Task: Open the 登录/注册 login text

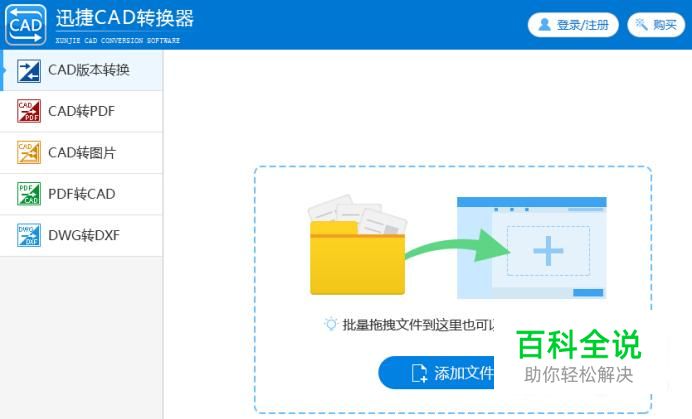Action: click(x=583, y=25)
